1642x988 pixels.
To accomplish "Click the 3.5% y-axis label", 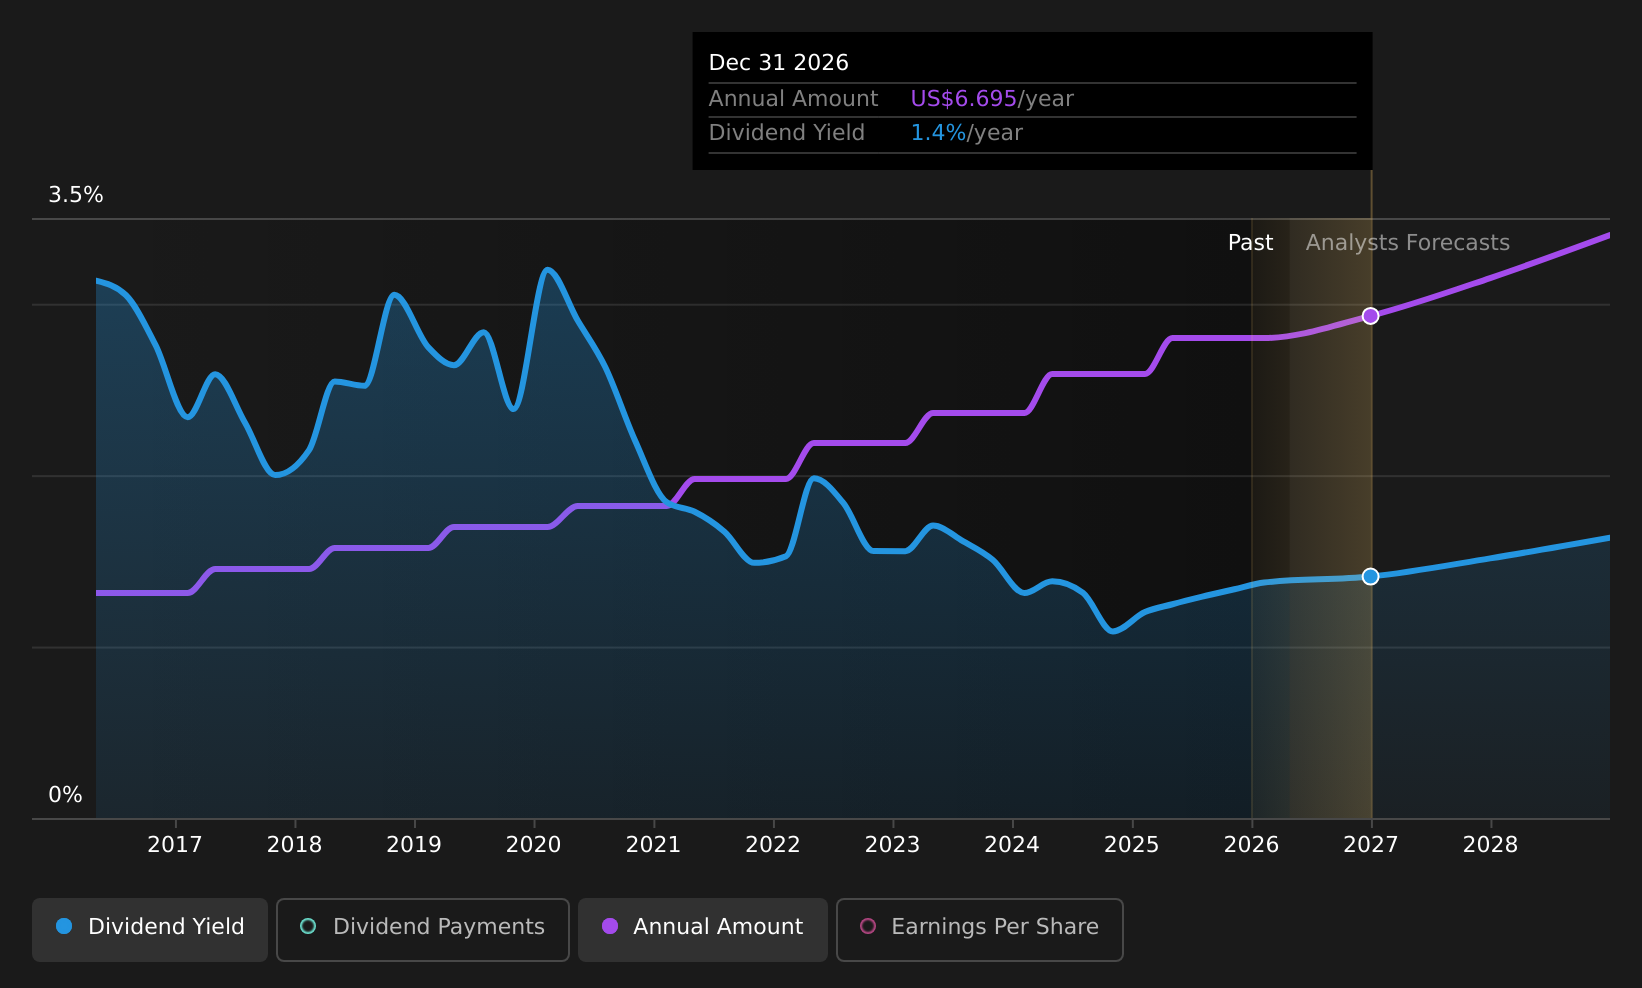I will coord(76,195).
